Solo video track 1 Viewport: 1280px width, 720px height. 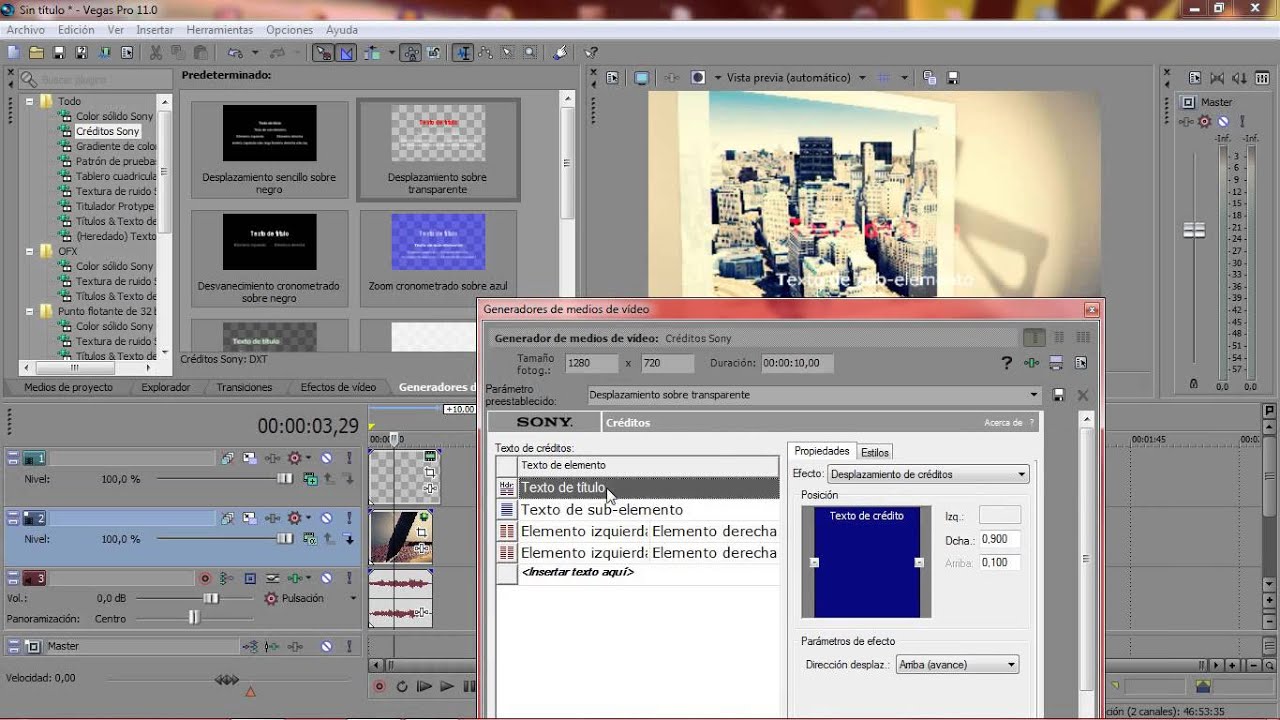pyautogui.click(x=348, y=458)
